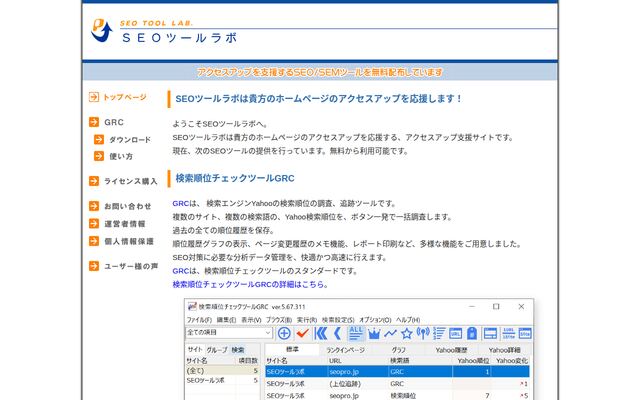Open the ファイル(F) menu
Screen dimensions: 640x400
[x=199, y=320]
